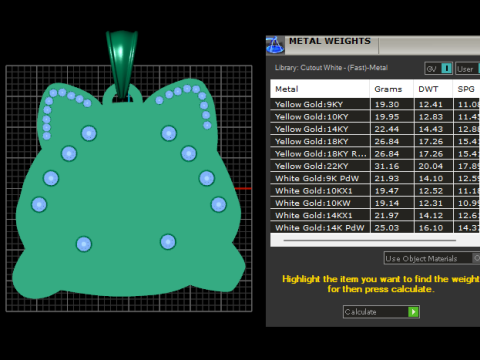Click the 25.03 grams value

[387, 228]
